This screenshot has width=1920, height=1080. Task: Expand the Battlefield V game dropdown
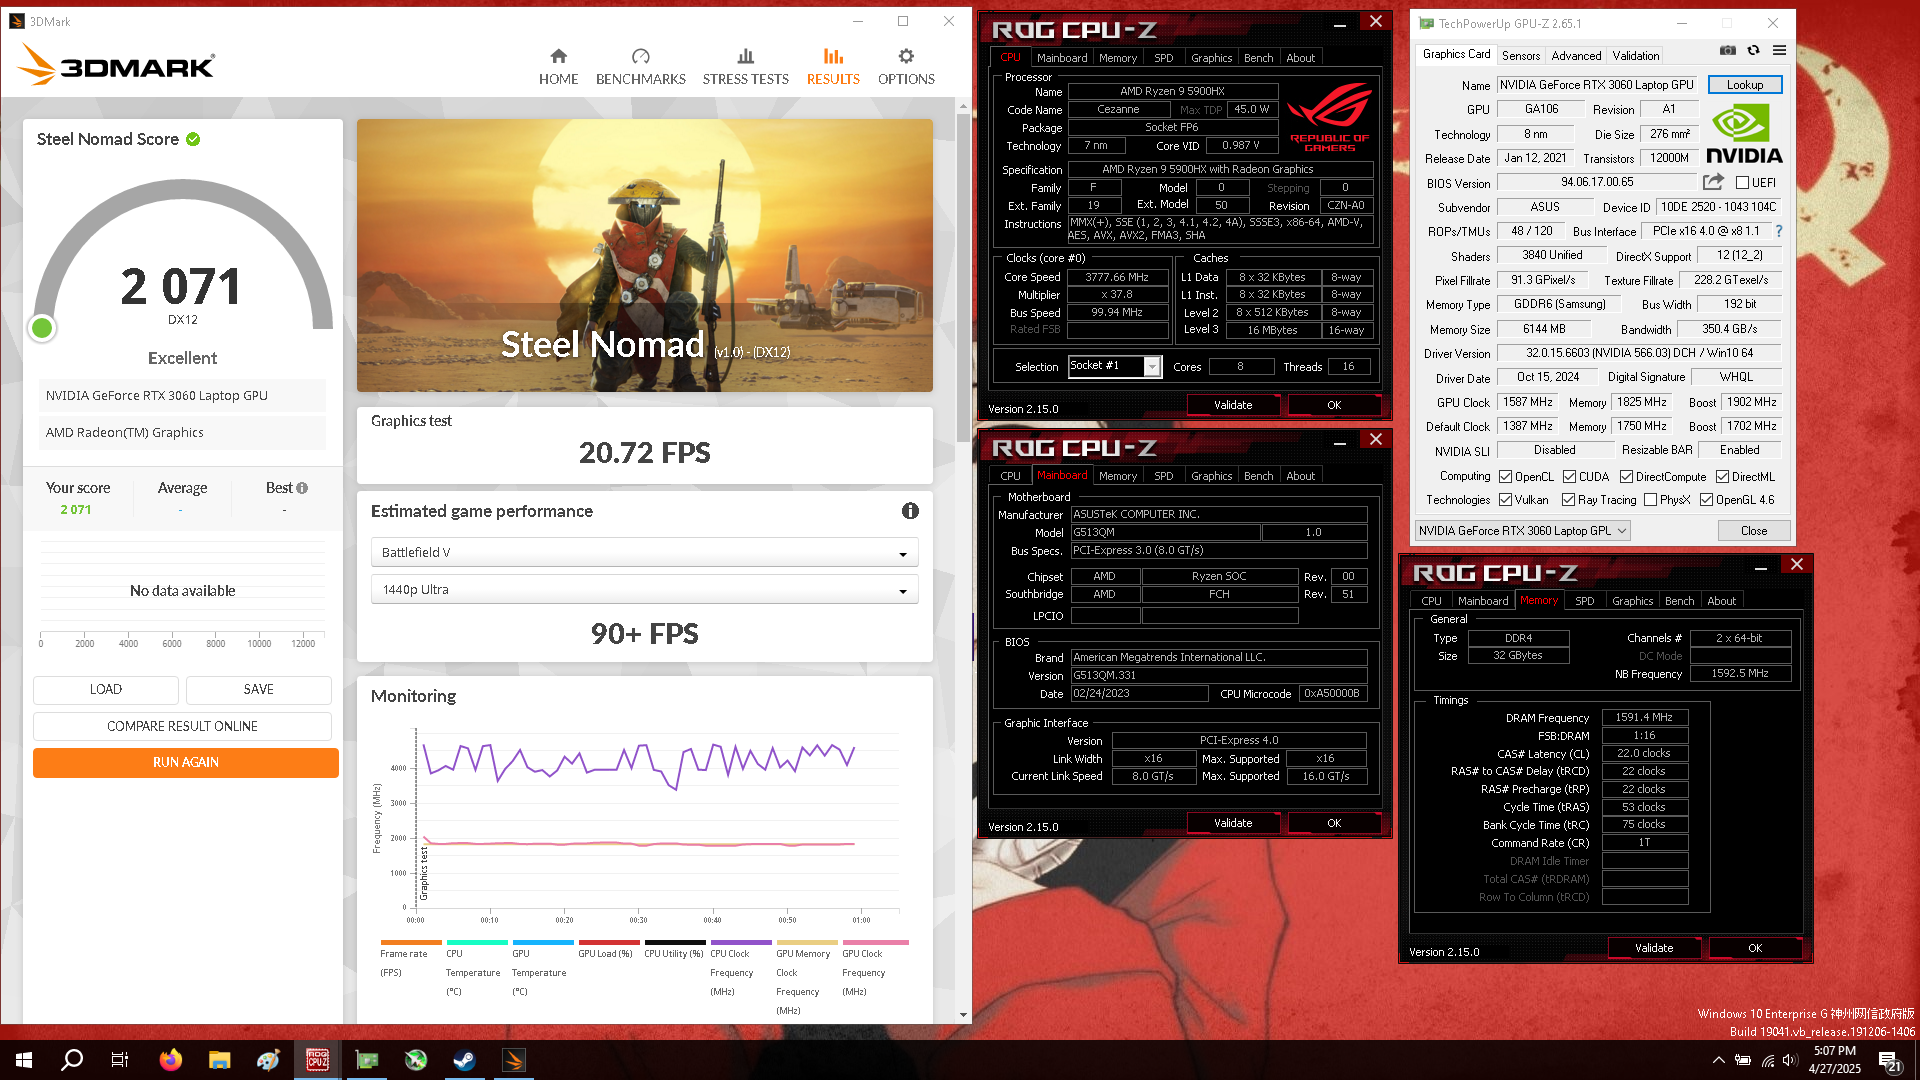(x=645, y=552)
